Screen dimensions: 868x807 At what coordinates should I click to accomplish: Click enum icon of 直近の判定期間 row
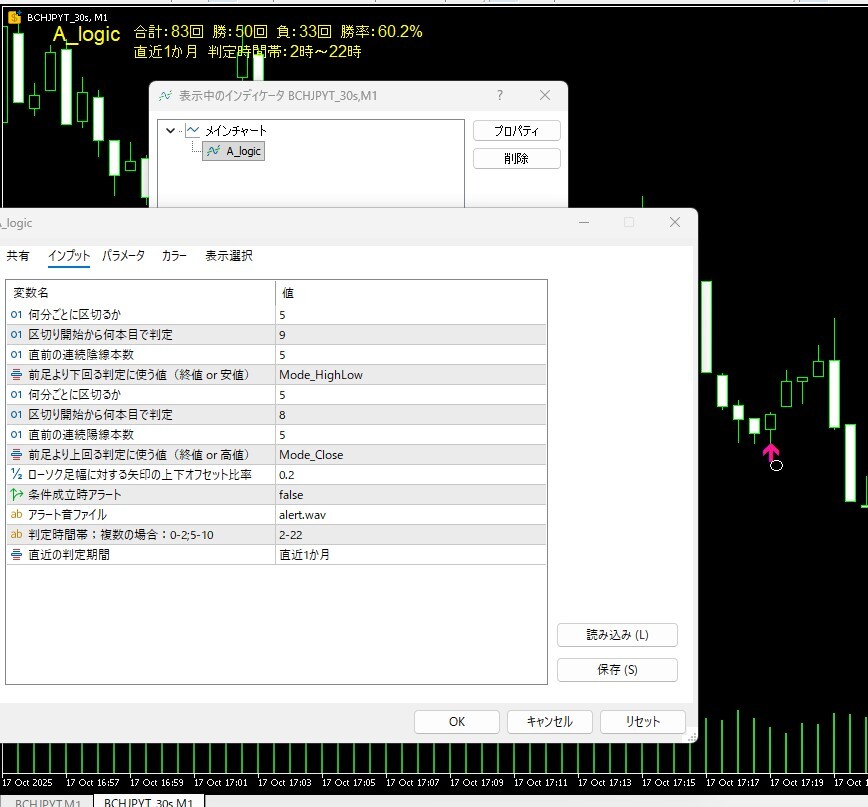pyautogui.click(x=17, y=554)
